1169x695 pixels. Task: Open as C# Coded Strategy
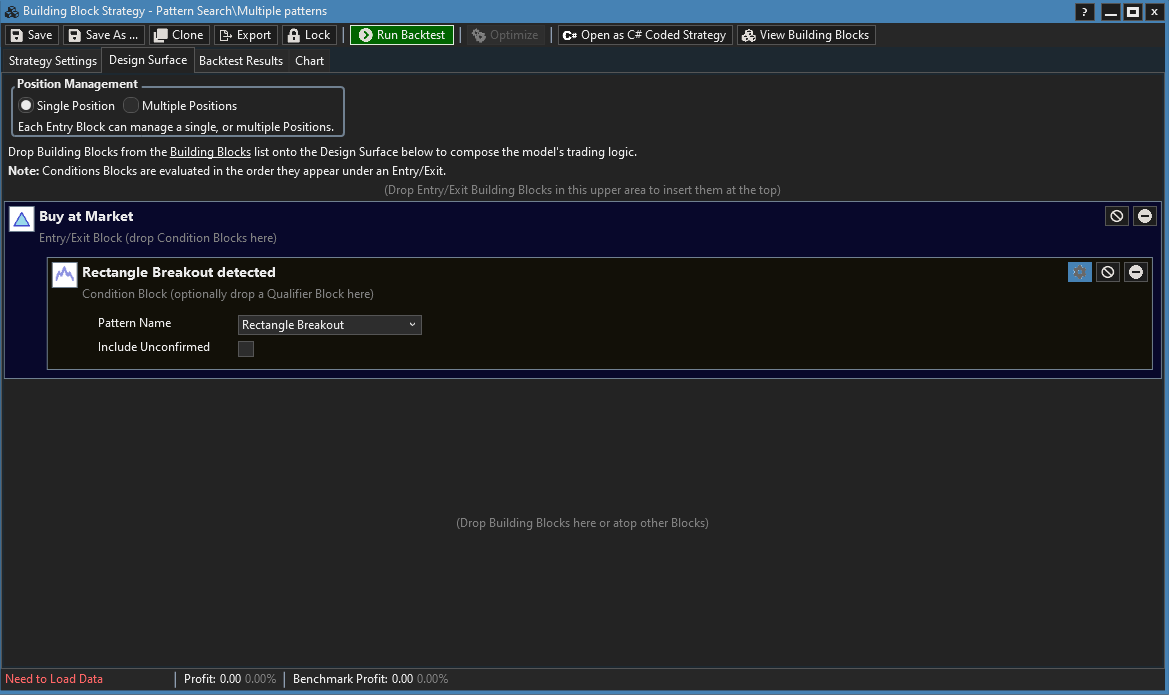click(x=645, y=35)
